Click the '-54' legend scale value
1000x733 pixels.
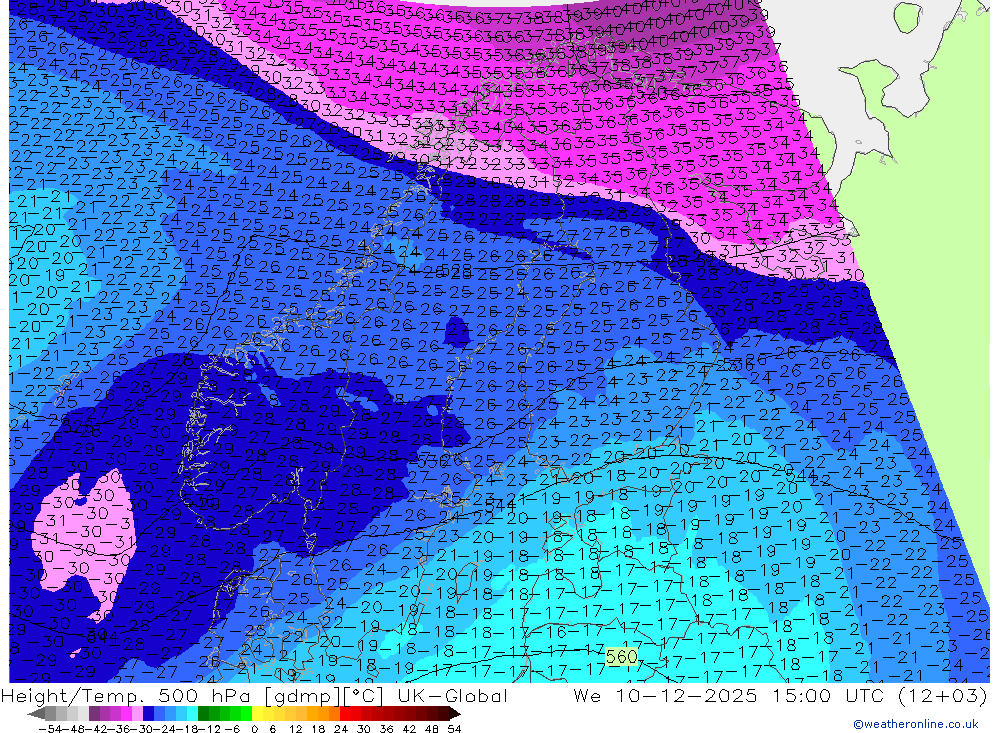(50, 729)
